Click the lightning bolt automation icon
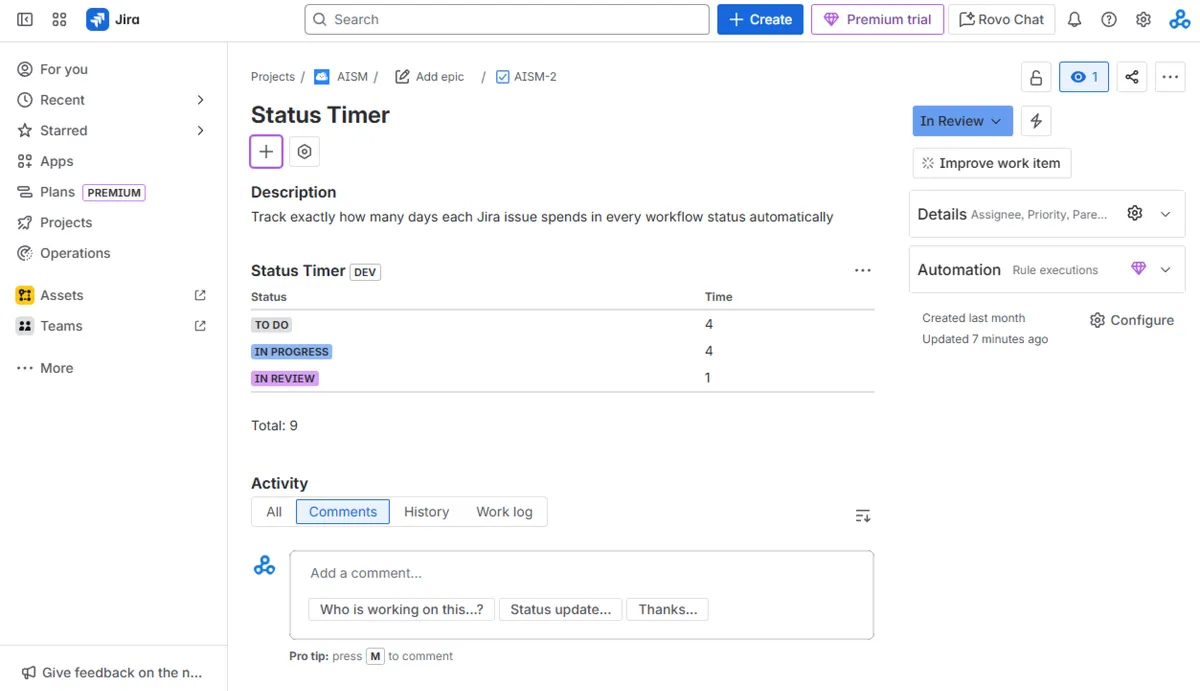This screenshot has width=1200, height=691. [1036, 121]
